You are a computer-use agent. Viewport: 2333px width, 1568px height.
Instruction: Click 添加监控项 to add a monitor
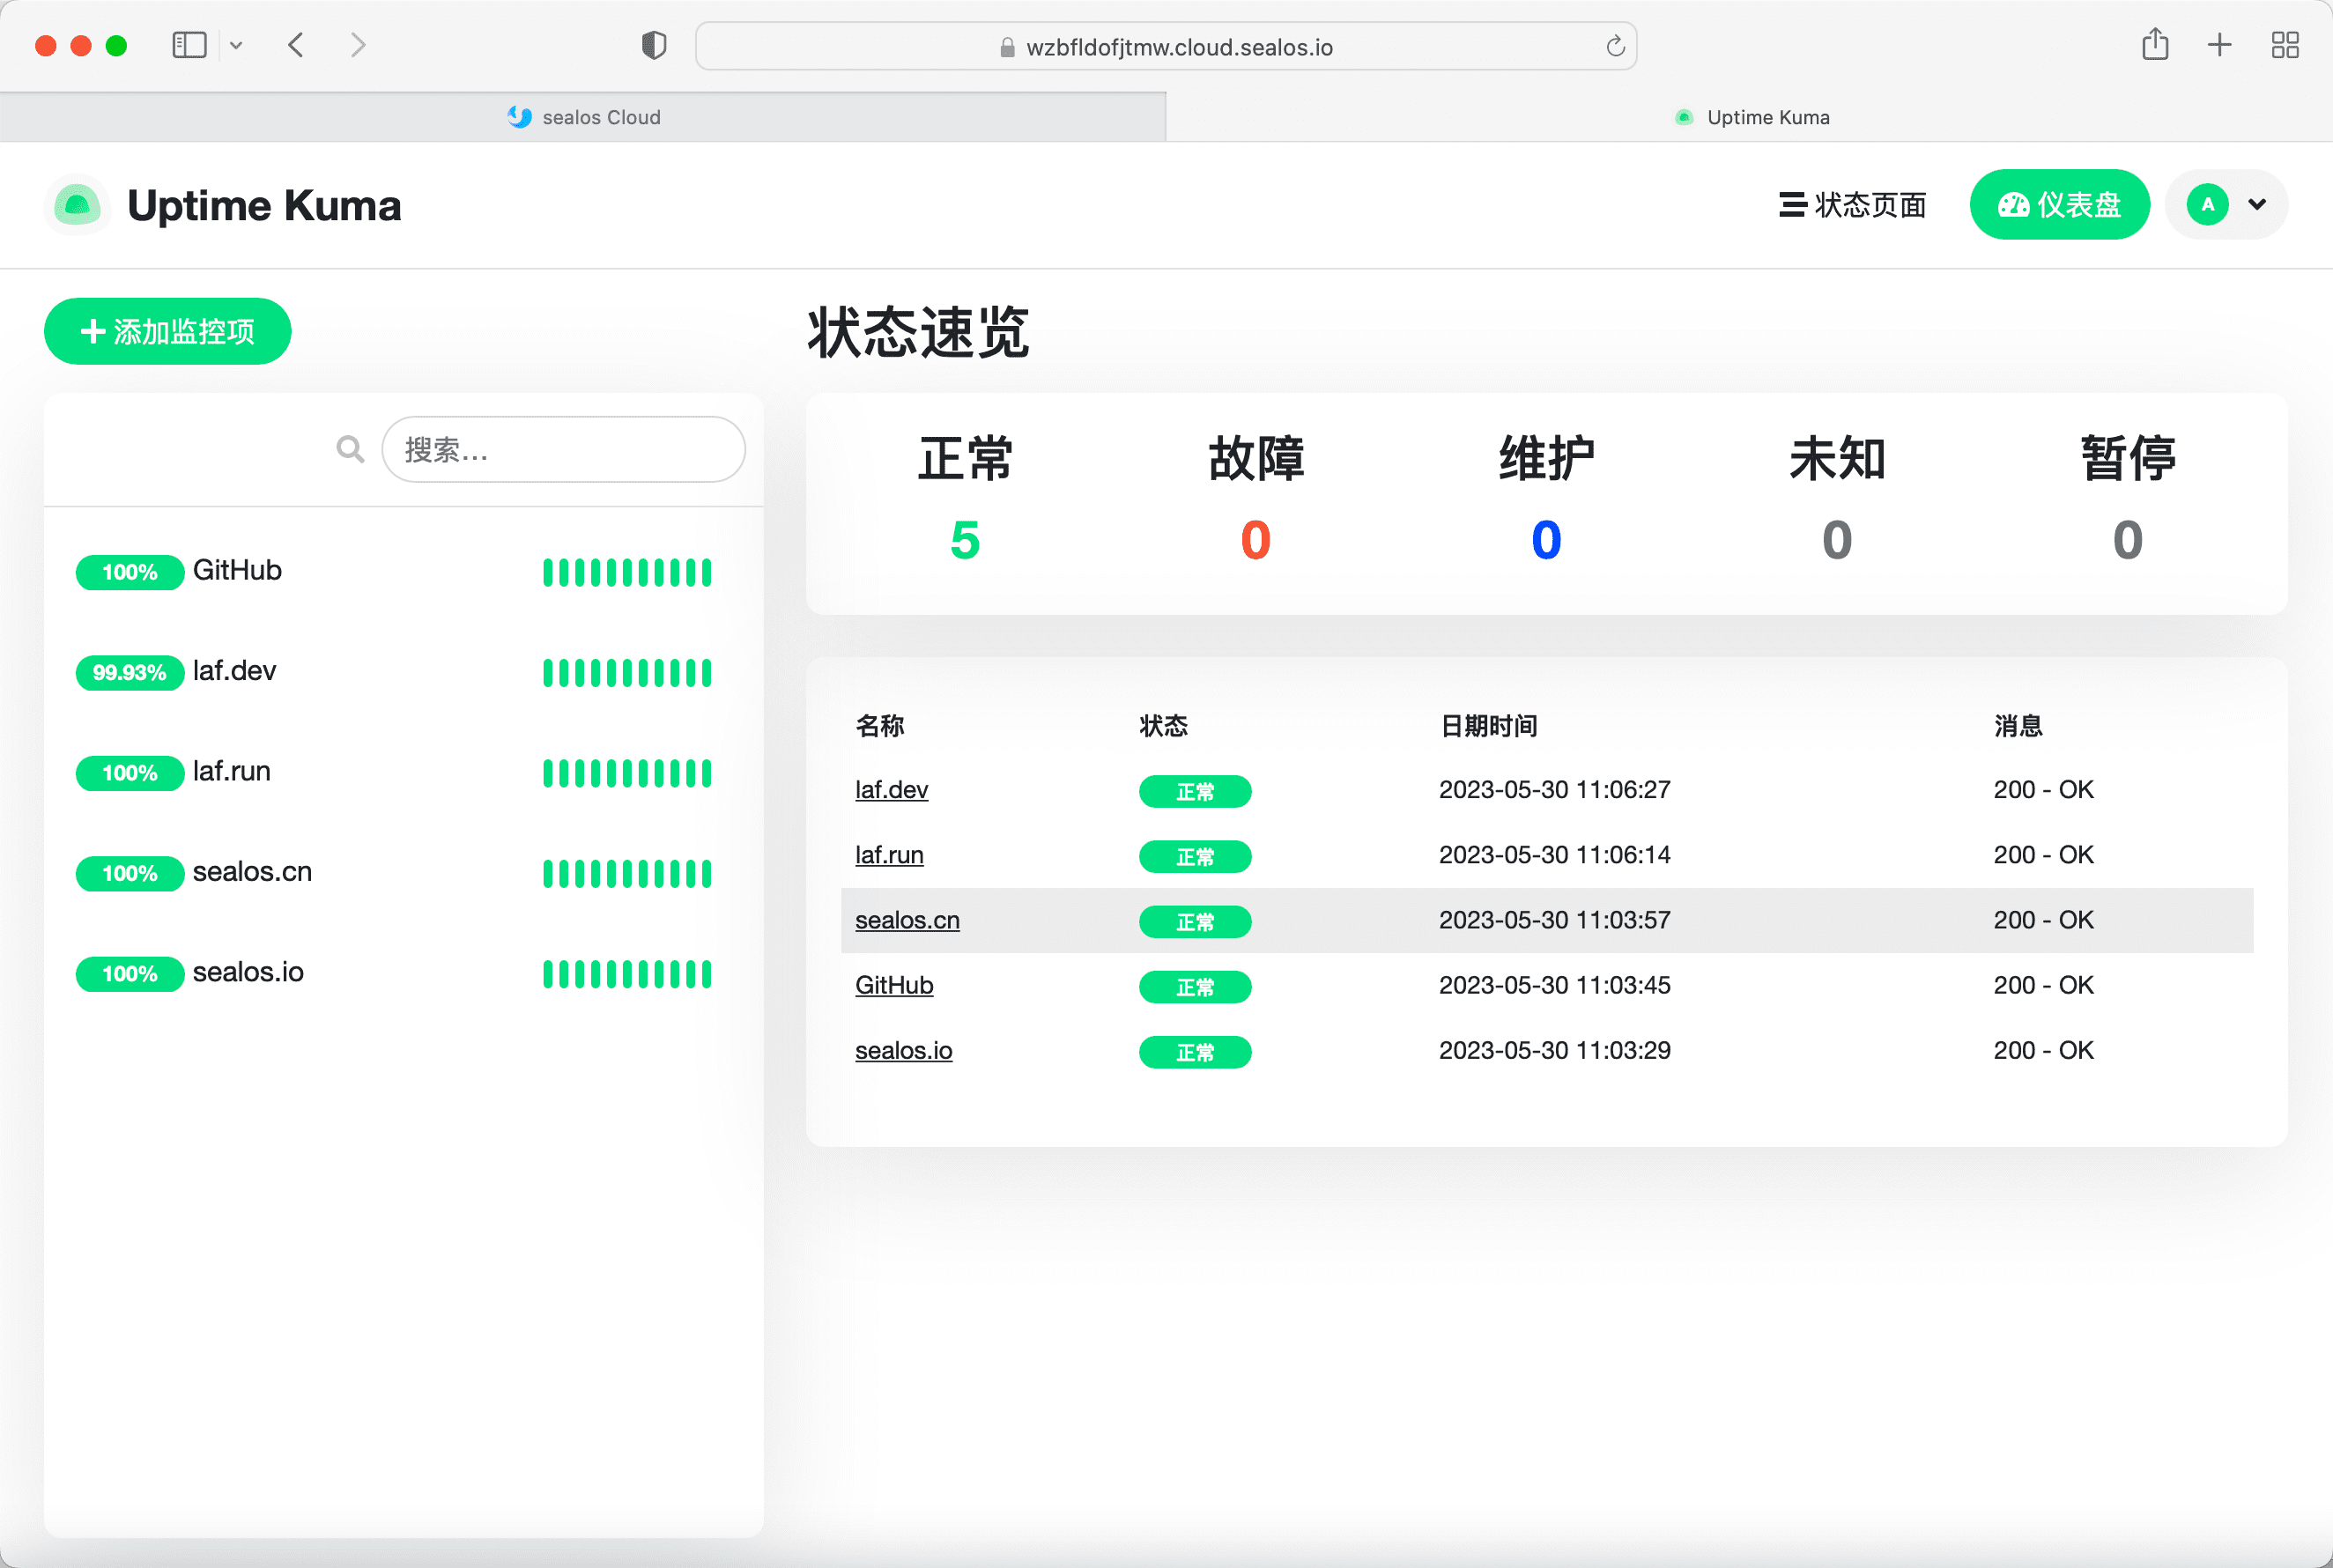168,331
